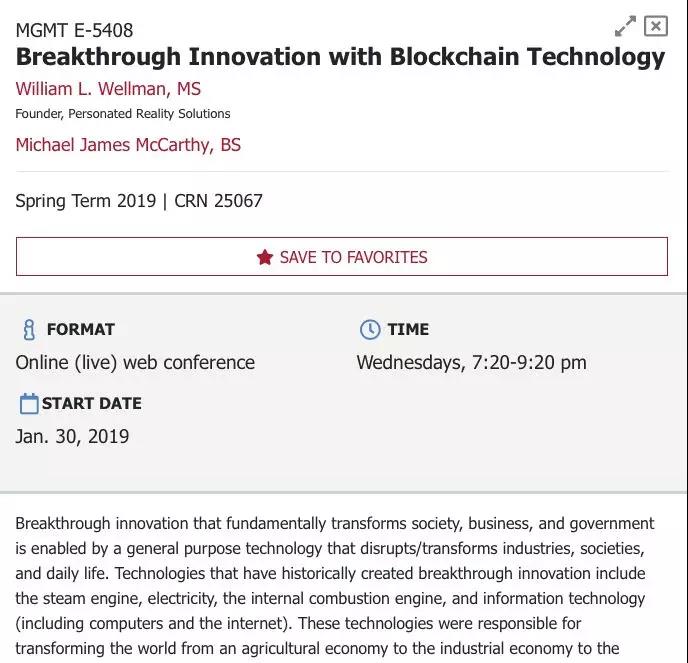This screenshot has height=663, width=688.
Task: Open William L. Wellman instructor link
Action: click(108, 89)
